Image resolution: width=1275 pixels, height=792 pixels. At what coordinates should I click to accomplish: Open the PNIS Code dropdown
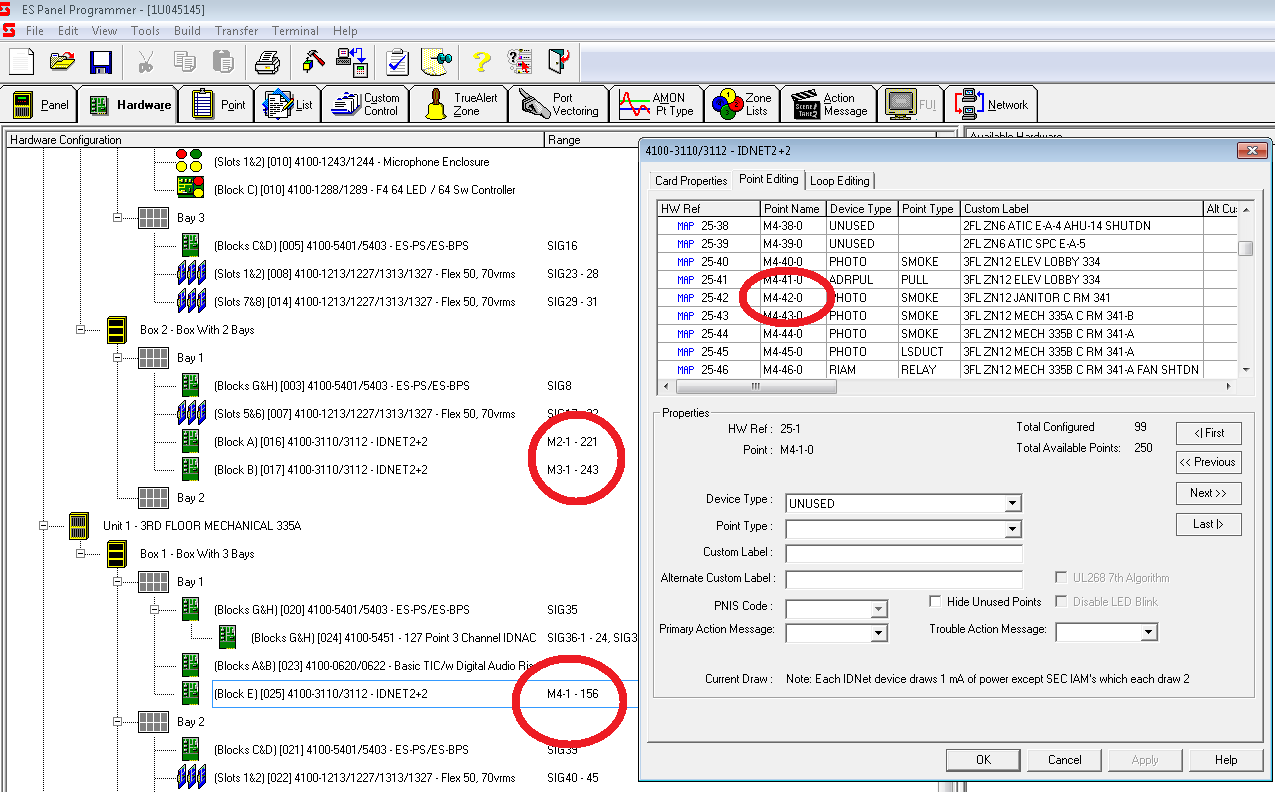pos(879,609)
